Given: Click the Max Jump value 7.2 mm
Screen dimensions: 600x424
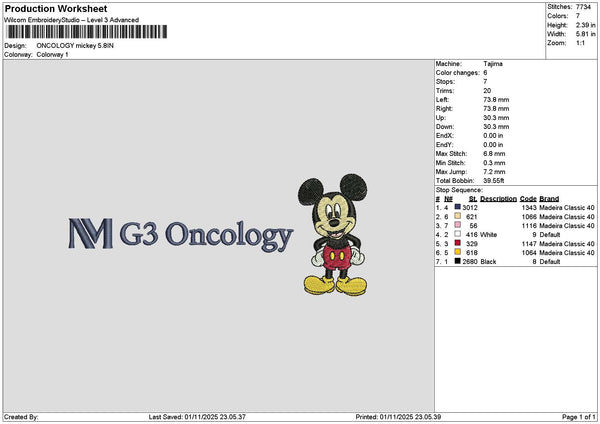Looking at the screenshot, I should tap(494, 172).
